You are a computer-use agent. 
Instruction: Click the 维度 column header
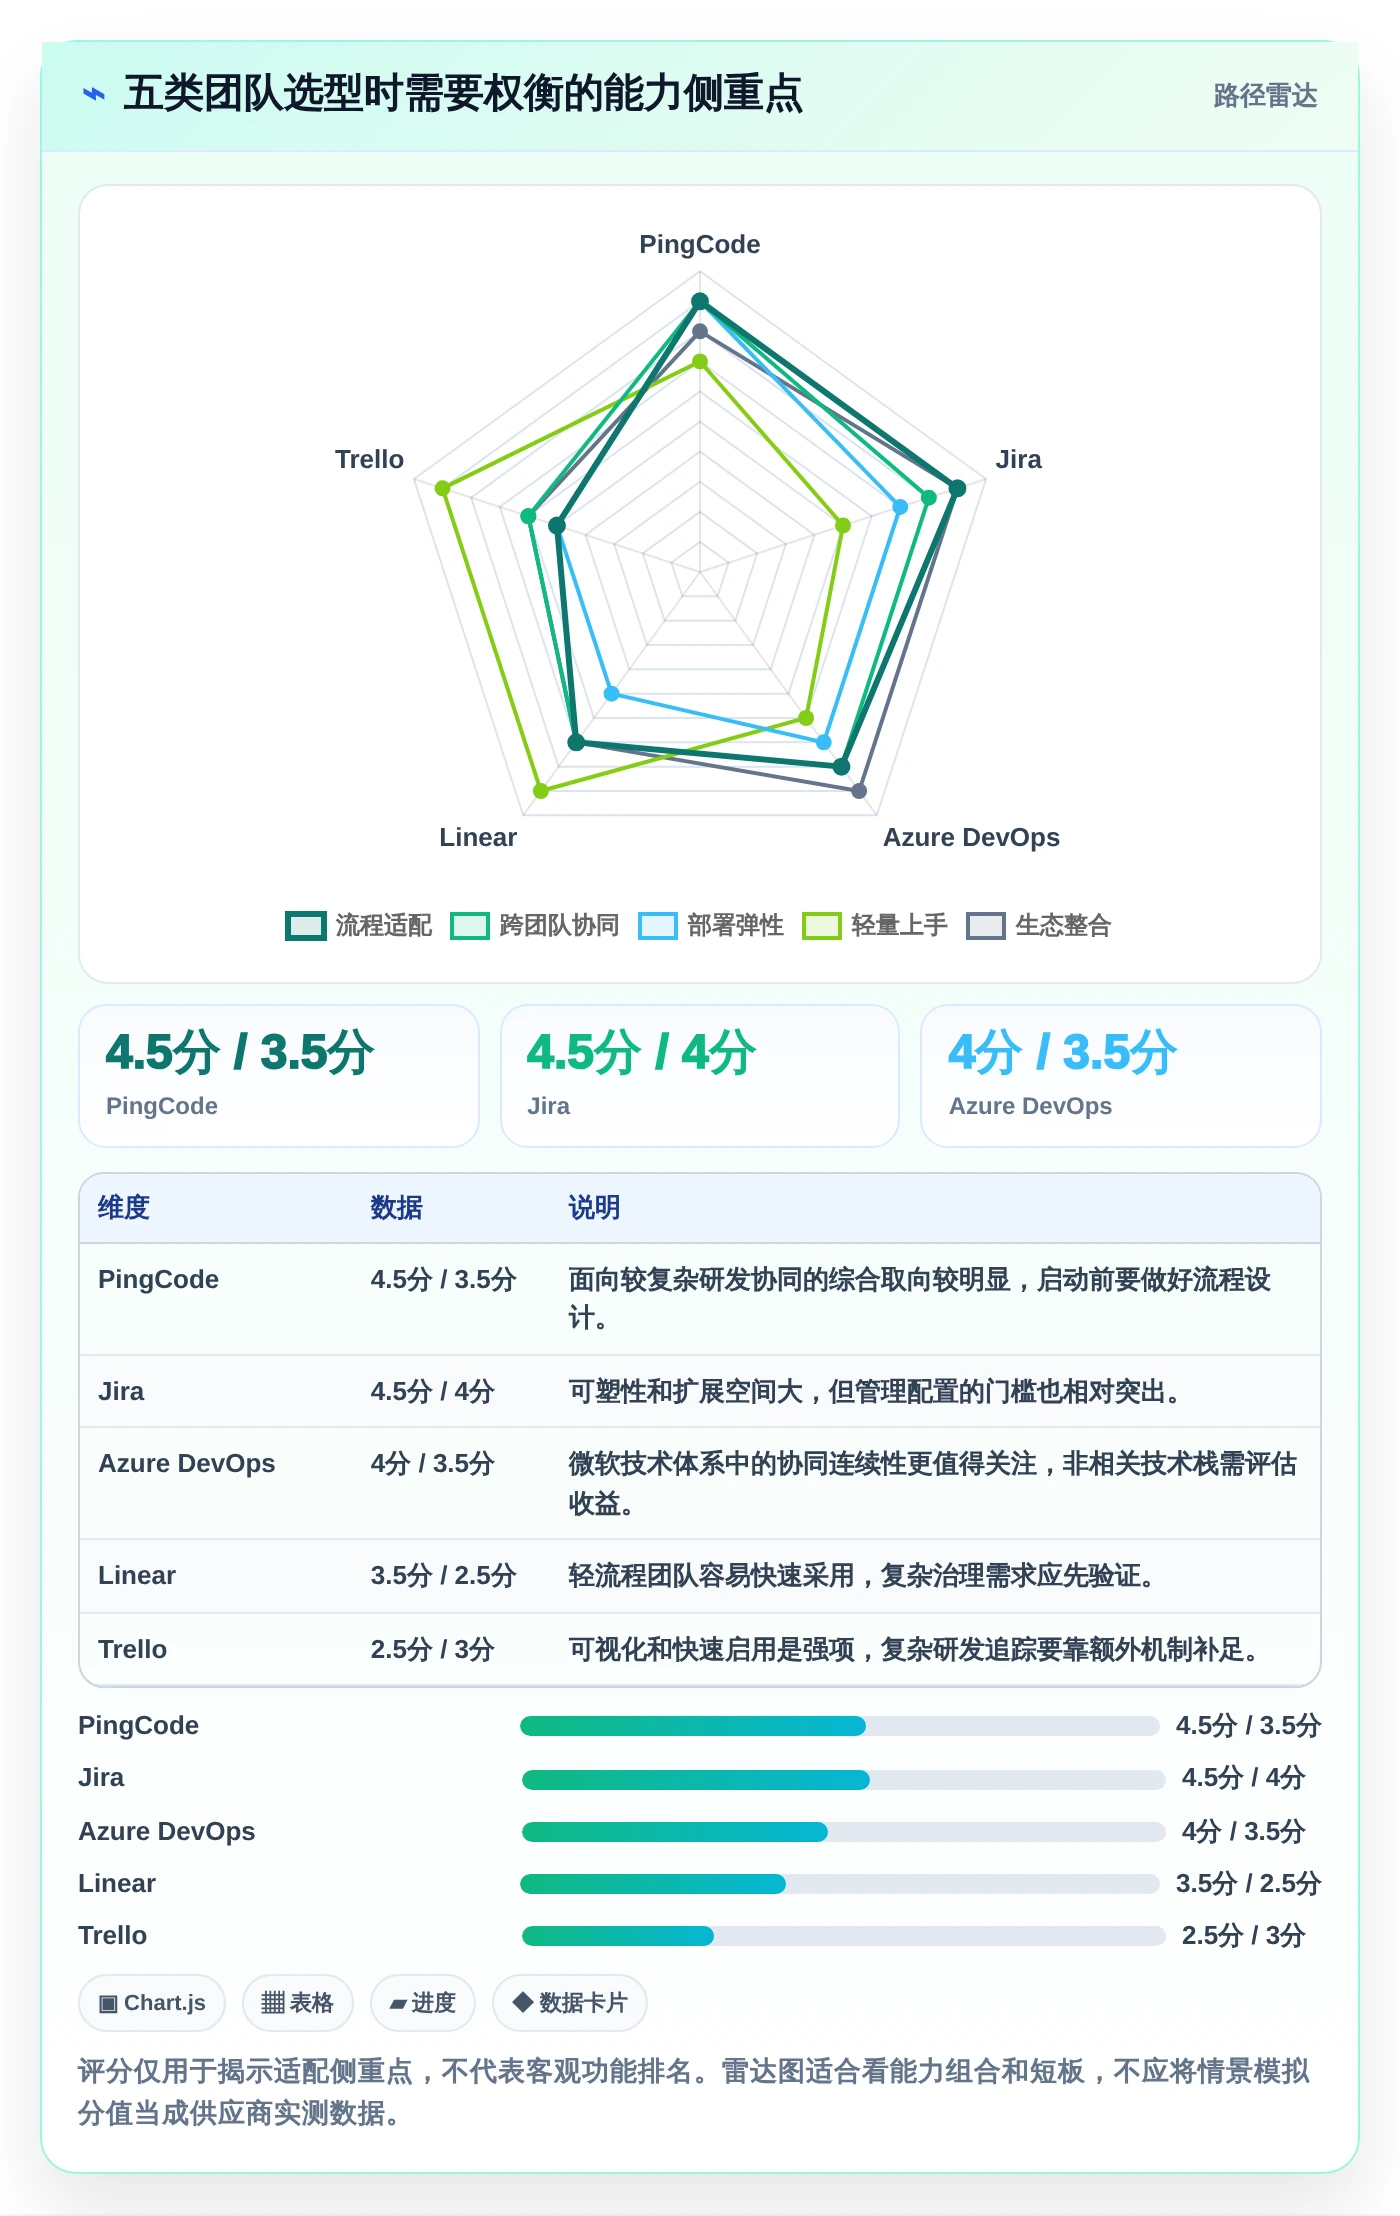coord(124,1207)
